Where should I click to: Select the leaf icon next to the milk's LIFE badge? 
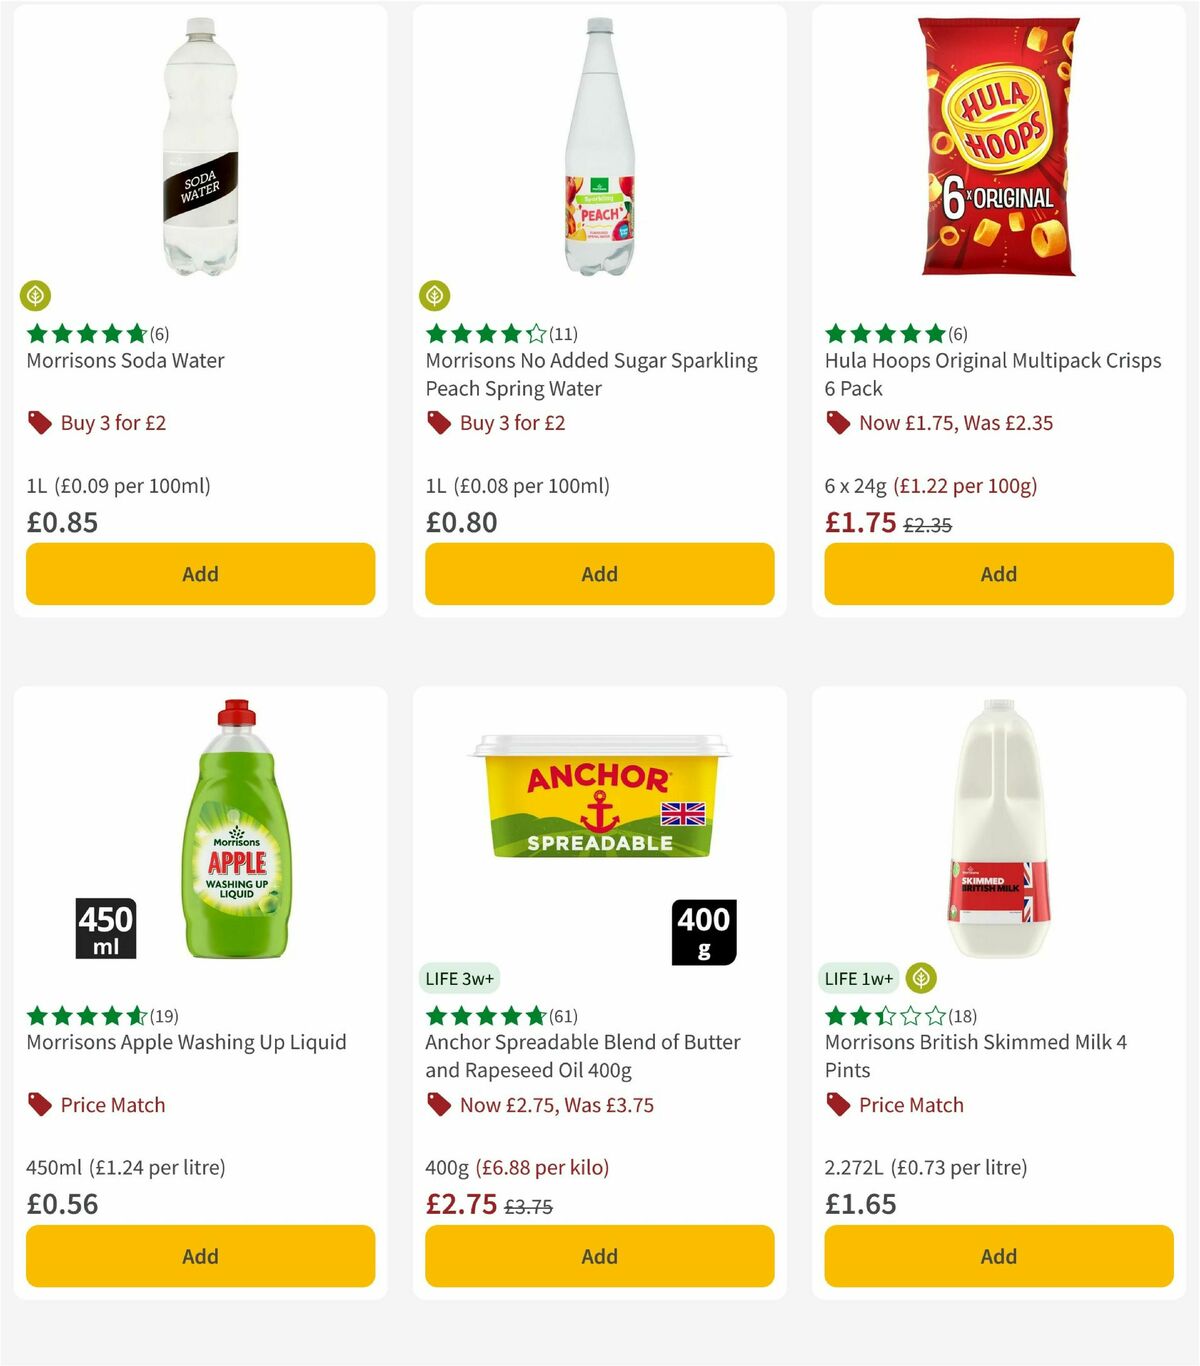923,979
